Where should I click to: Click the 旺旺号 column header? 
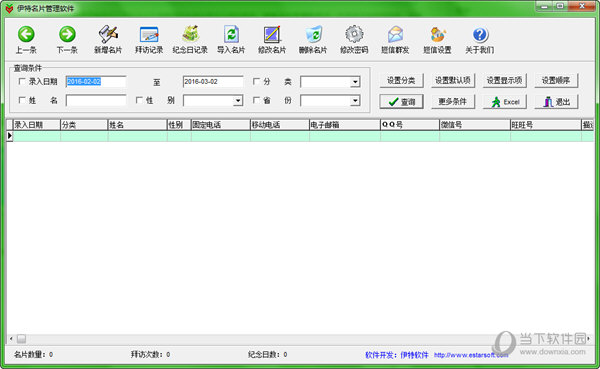click(546, 125)
